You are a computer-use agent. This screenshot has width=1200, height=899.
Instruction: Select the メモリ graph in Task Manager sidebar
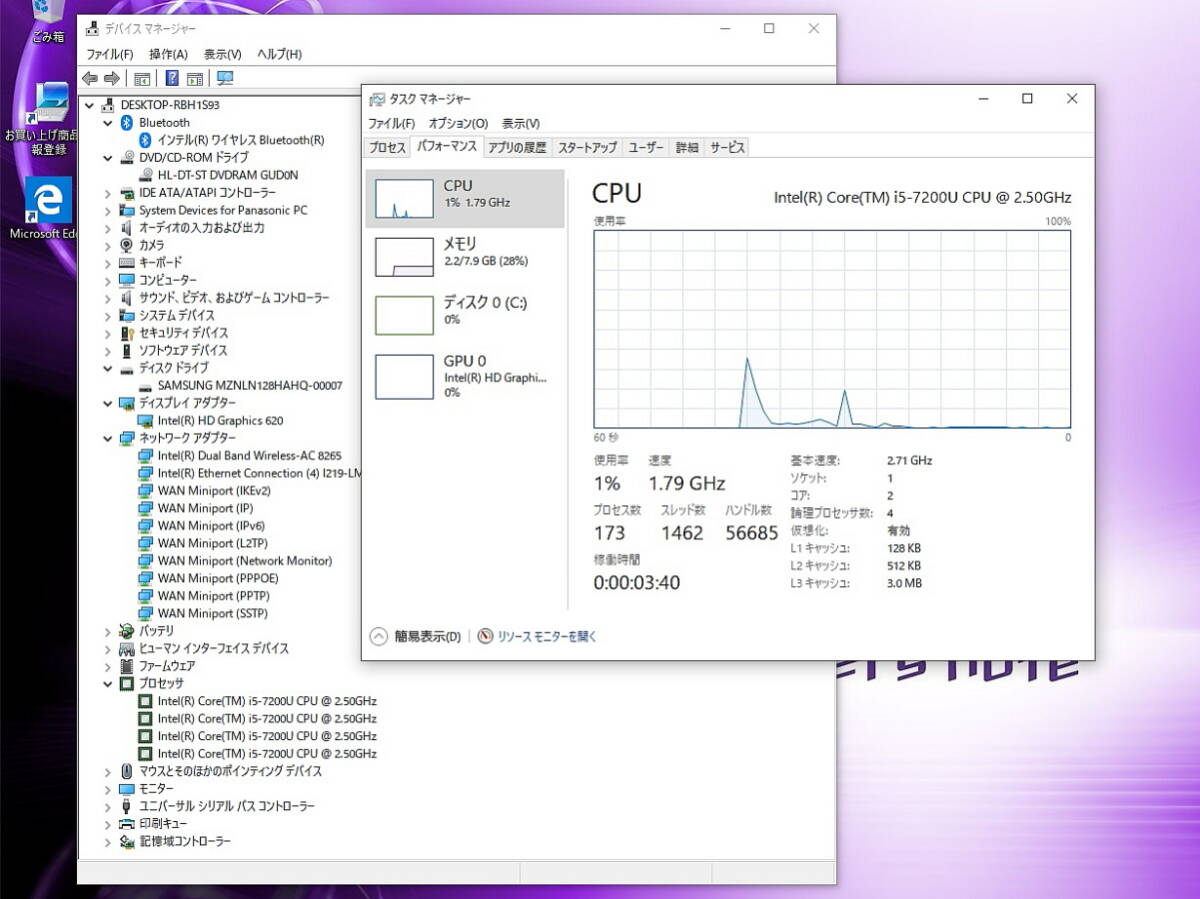click(x=404, y=257)
